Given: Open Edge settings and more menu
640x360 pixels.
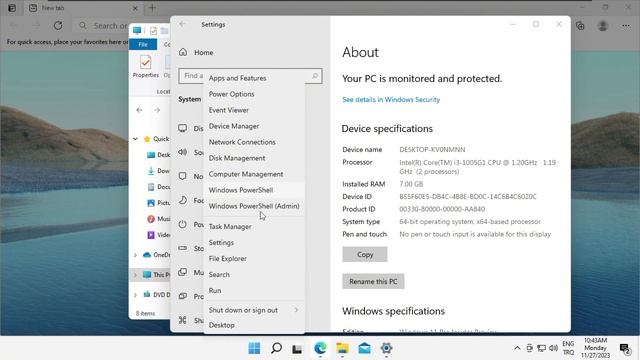Looking at the screenshot, I should point(626,26).
